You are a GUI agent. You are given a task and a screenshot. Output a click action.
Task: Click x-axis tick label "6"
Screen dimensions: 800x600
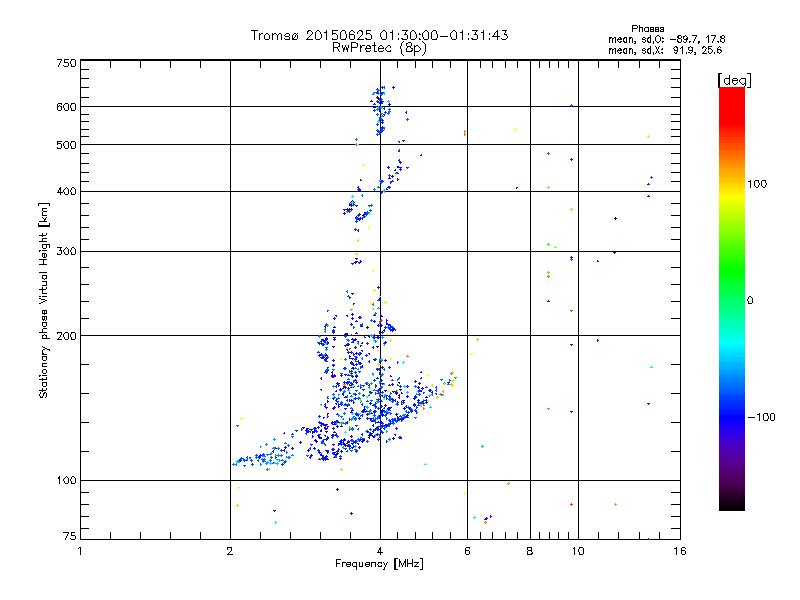tap(467, 551)
